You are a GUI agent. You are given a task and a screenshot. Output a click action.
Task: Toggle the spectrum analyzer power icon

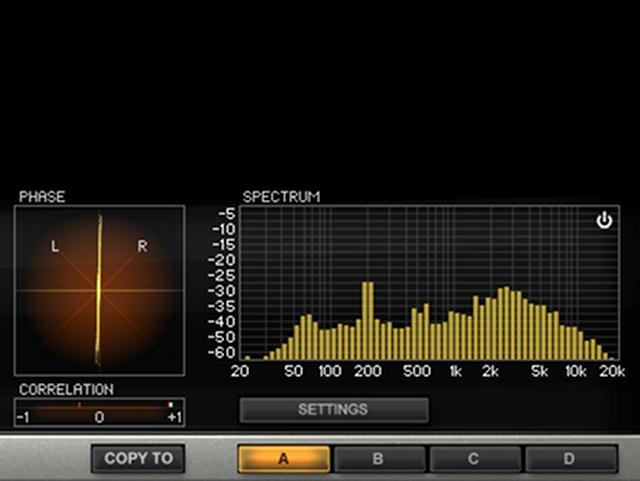(604, 220)
